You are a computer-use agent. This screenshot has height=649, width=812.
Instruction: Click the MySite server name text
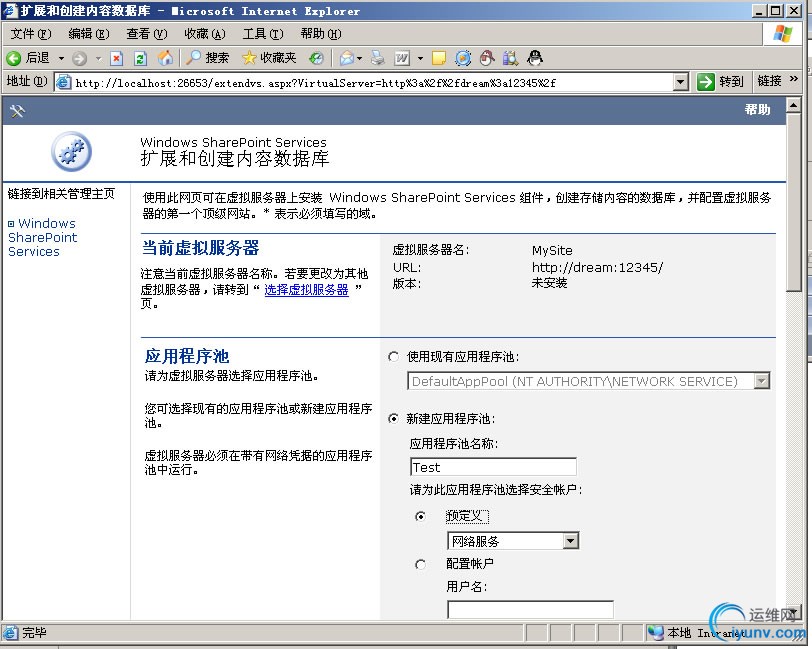[552, 251]
